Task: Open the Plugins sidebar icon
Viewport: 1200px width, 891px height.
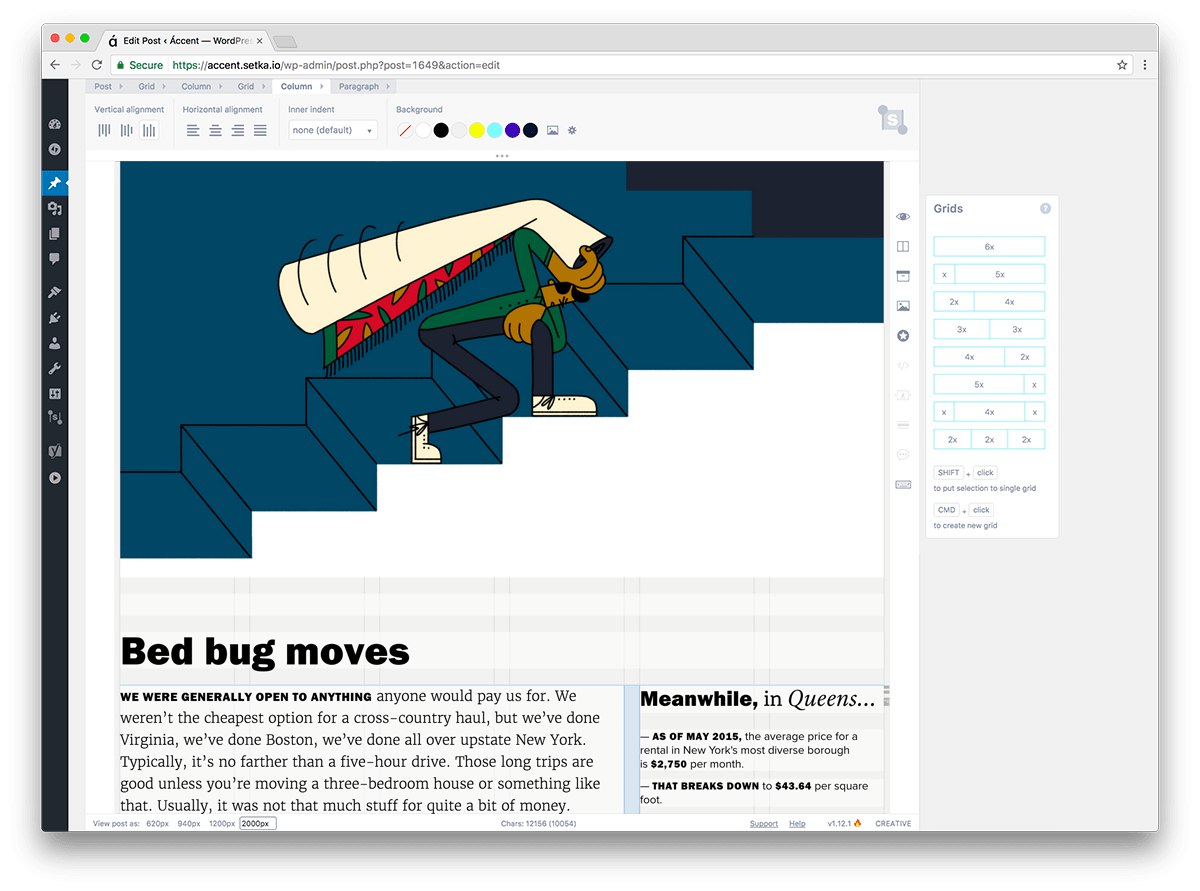Action: tap(55, 318)
